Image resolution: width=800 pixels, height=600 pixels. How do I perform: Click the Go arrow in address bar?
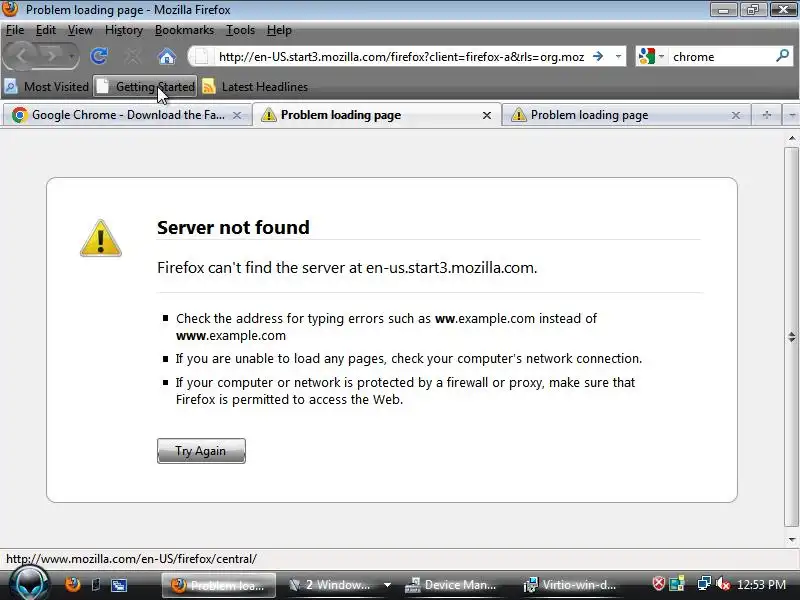(x=598, y=56)
